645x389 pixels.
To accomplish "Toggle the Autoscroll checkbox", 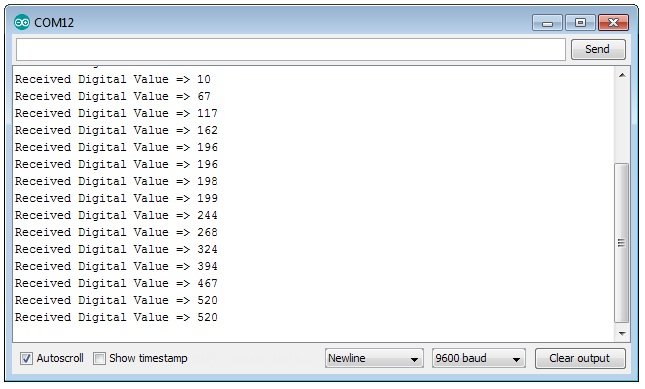I will [26, 359].
